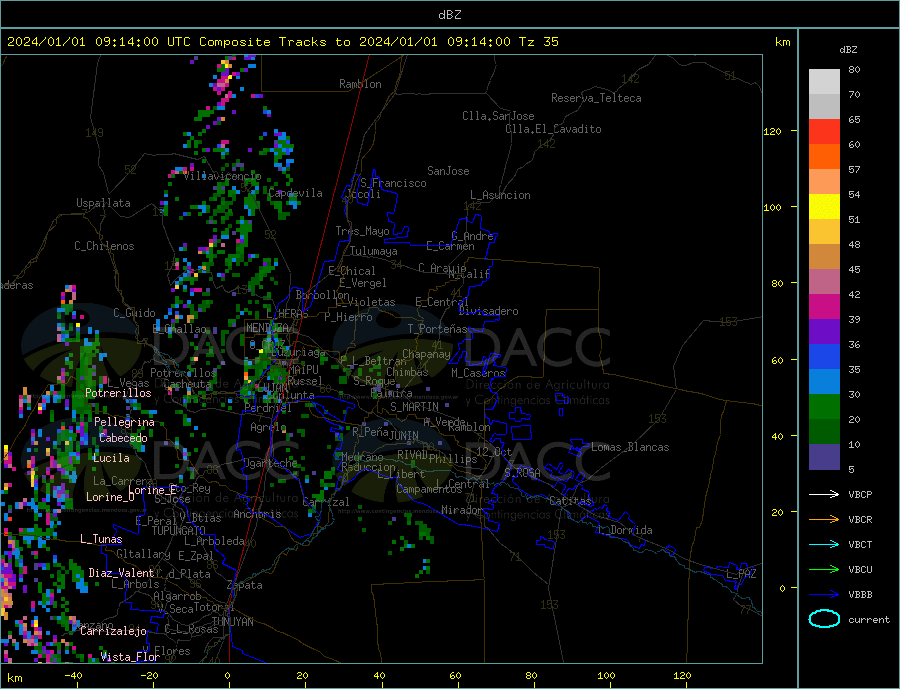Click the 'Clla.El_Cavadito' map label

[x=553, y=129]
